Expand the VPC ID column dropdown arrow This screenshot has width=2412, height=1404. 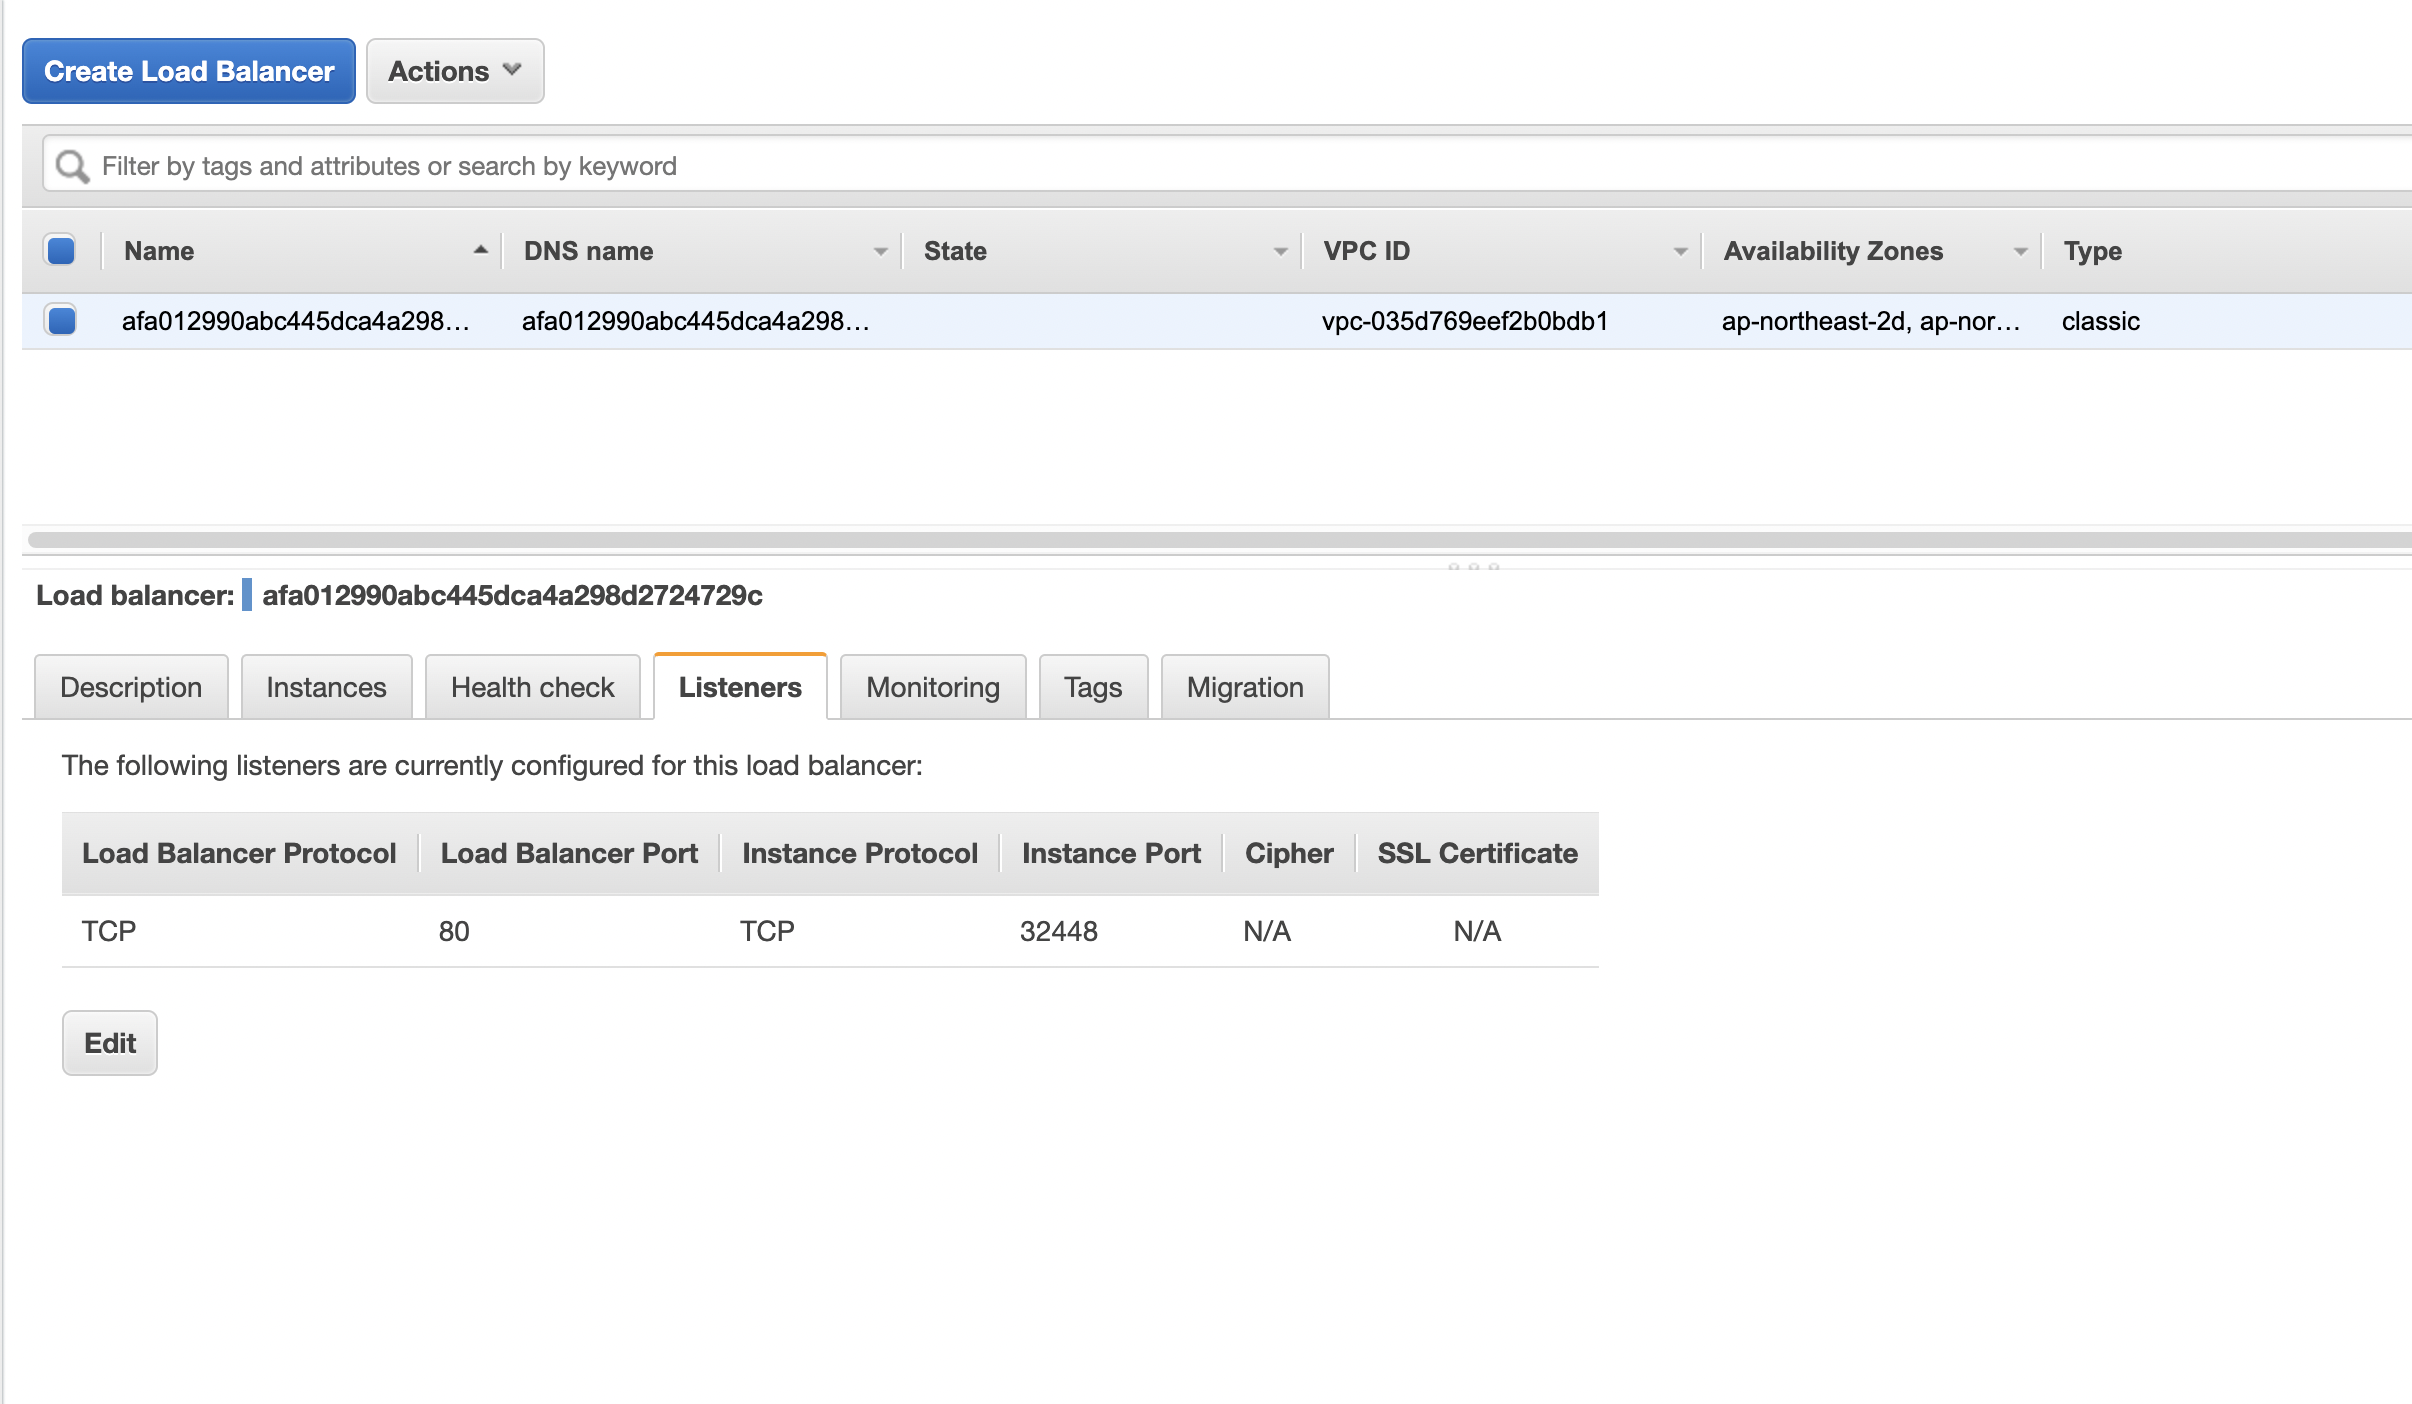[x=1680, y=251]
